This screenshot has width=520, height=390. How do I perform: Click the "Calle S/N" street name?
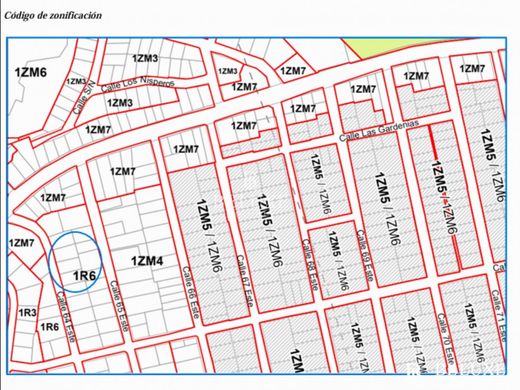[84, 97]
